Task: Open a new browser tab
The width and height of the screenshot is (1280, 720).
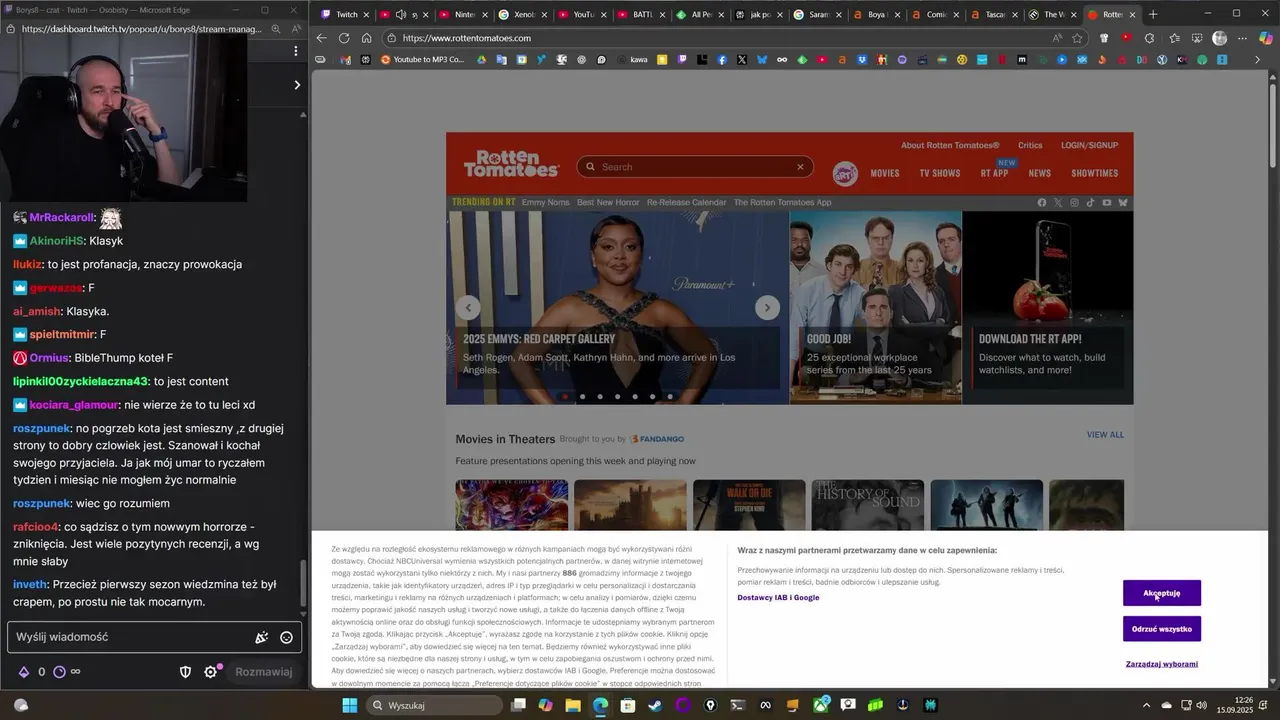Action: tap(1153, 14)
